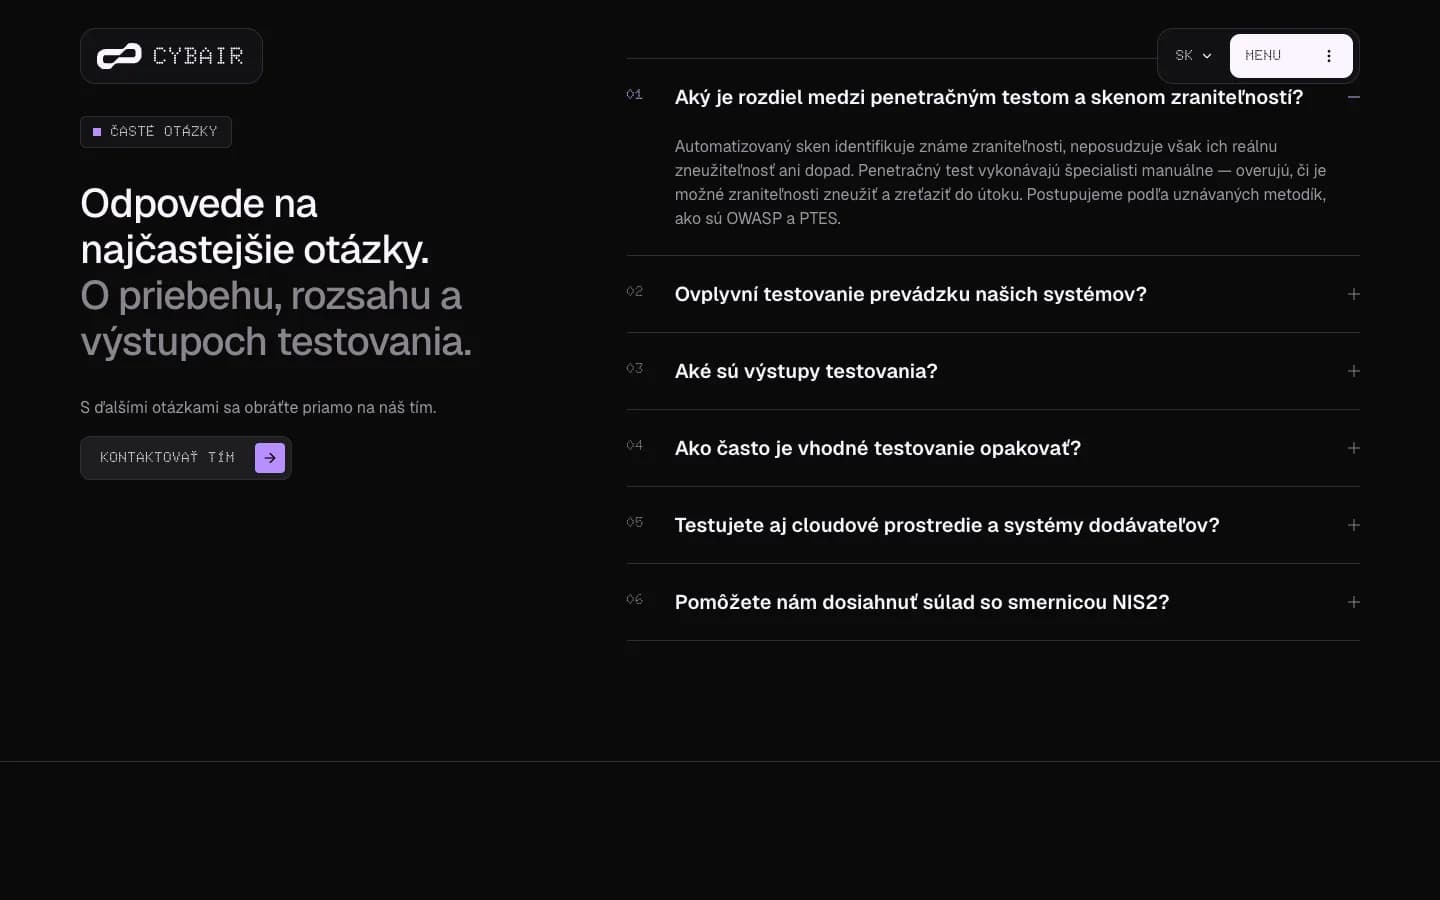
Task: Expand the plus icon for "Ako často je vhodné"
Action: [x=1353, y=448]
